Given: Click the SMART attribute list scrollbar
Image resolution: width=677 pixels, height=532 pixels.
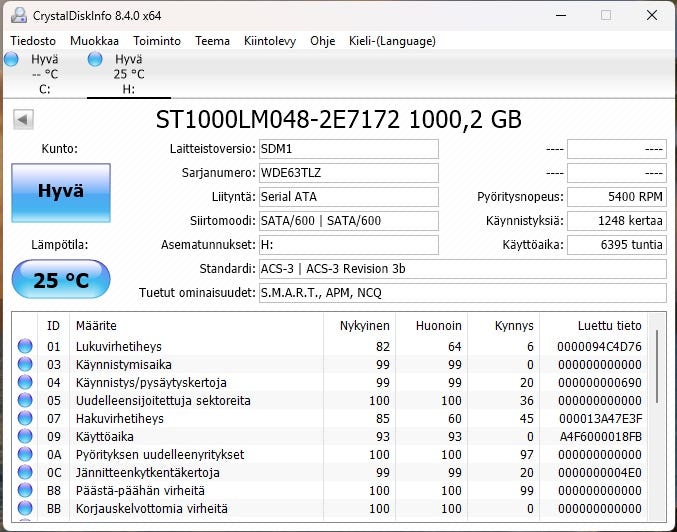Looking at the screenshot, I should [657, 367].
